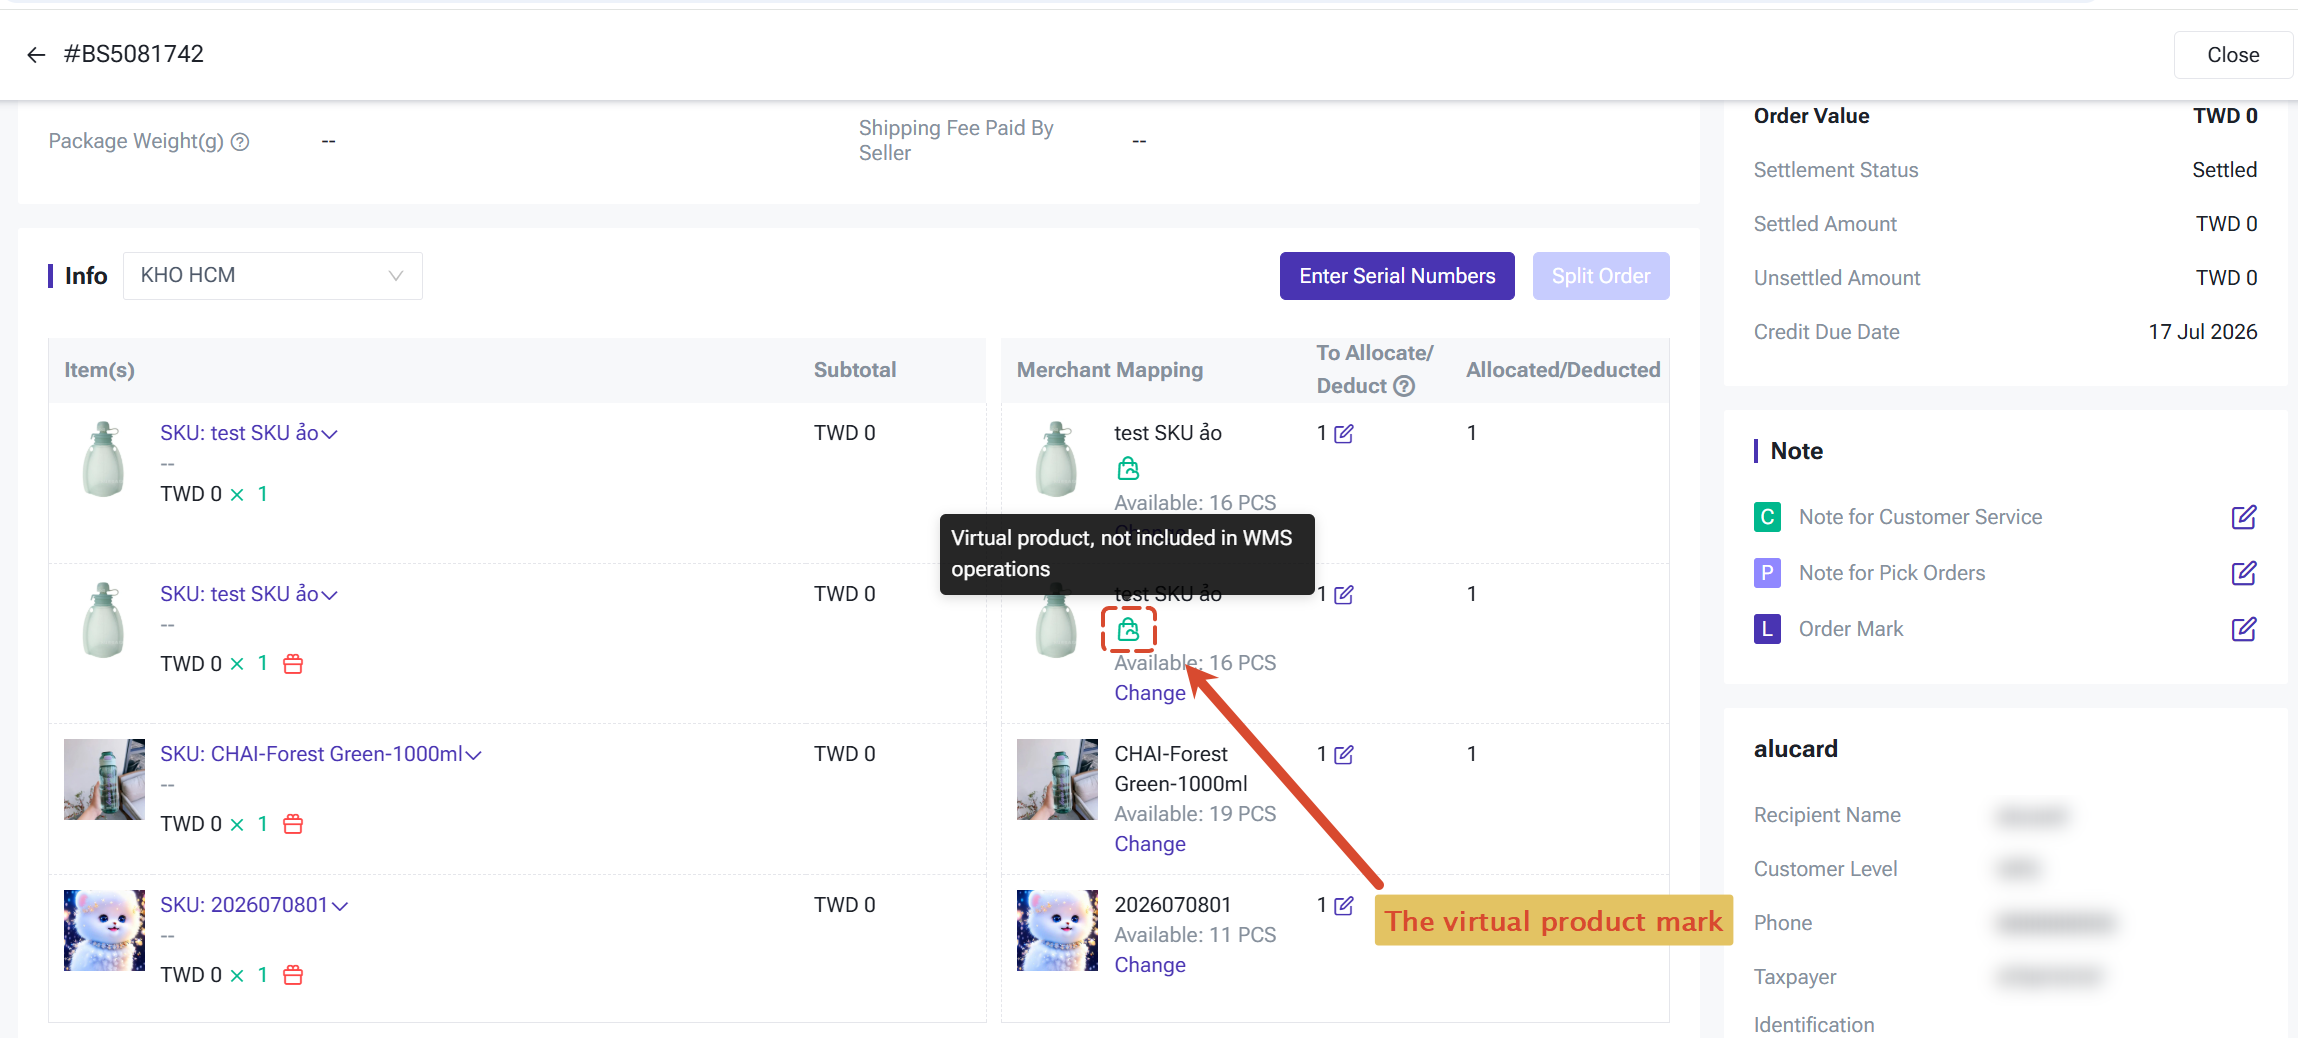
Task: Click red gift icon on SKU 2026070801 item
Action: pos(293,975)
